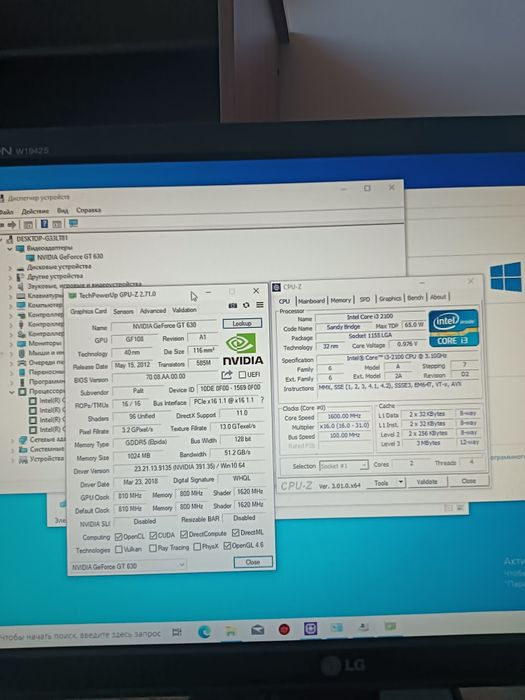The height and width of the screenshot is (700, 525).
Task: Click the toolbar icon right of the help icon
Action: coord(57,224)
